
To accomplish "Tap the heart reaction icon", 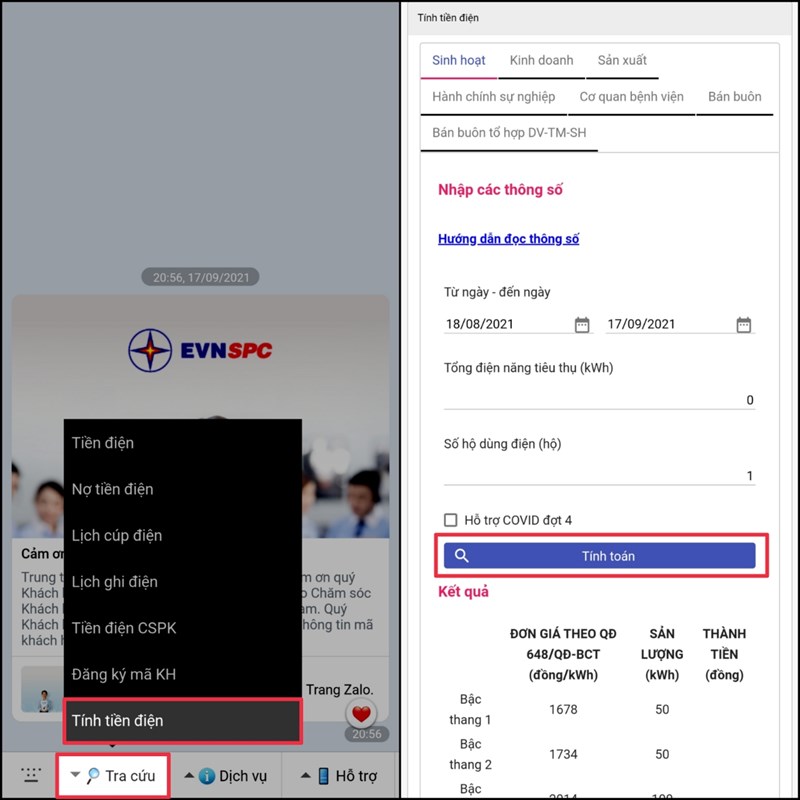I will (x=361, y=714).
